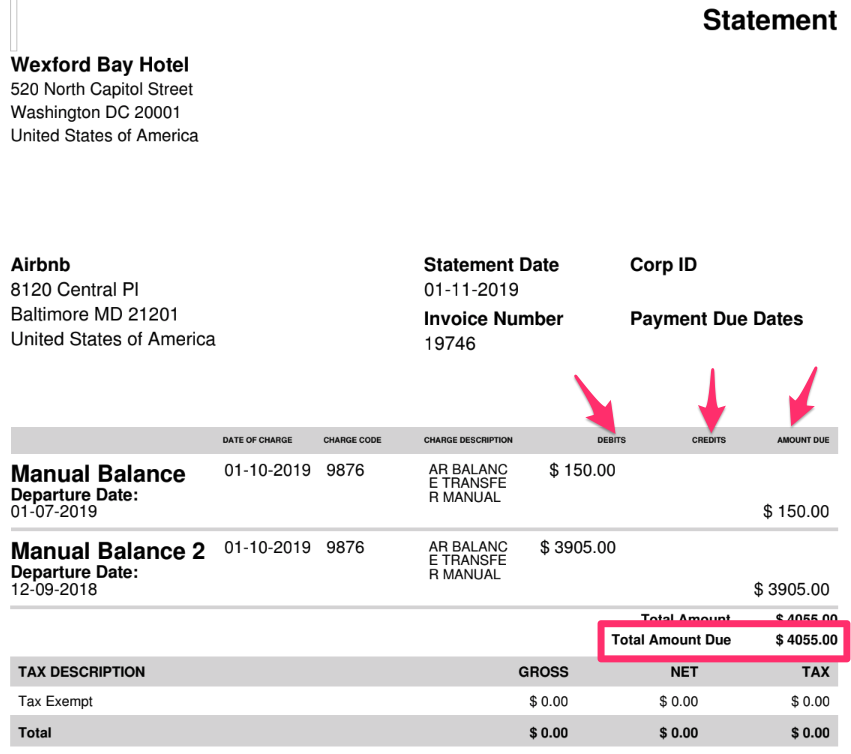The image size is (851, 754).
Task: Click CHARGE DESCRIPTION column header
Action: point(468,440)
